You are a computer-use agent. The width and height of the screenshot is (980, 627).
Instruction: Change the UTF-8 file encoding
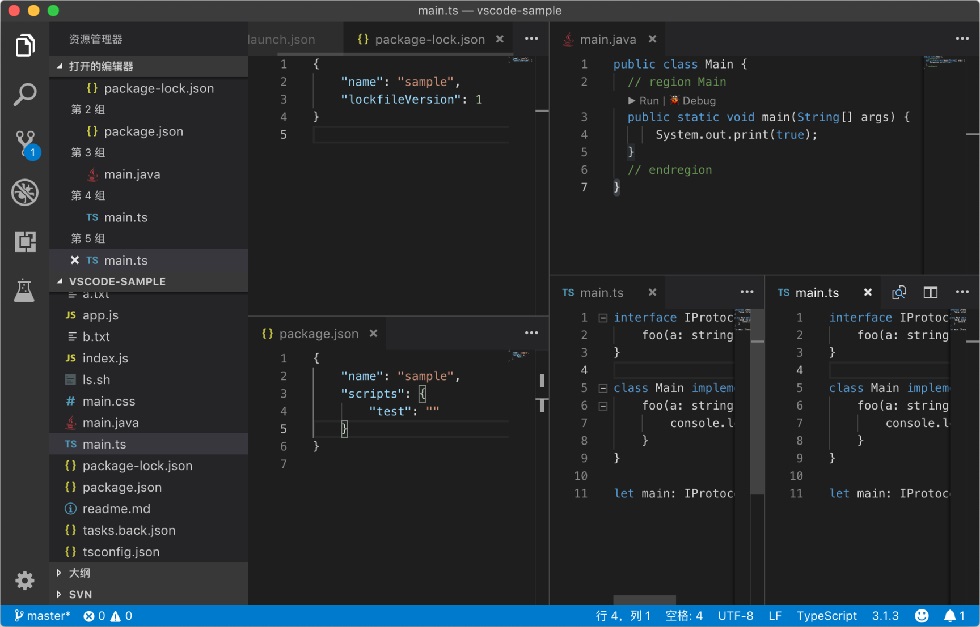tap(736, 616)
